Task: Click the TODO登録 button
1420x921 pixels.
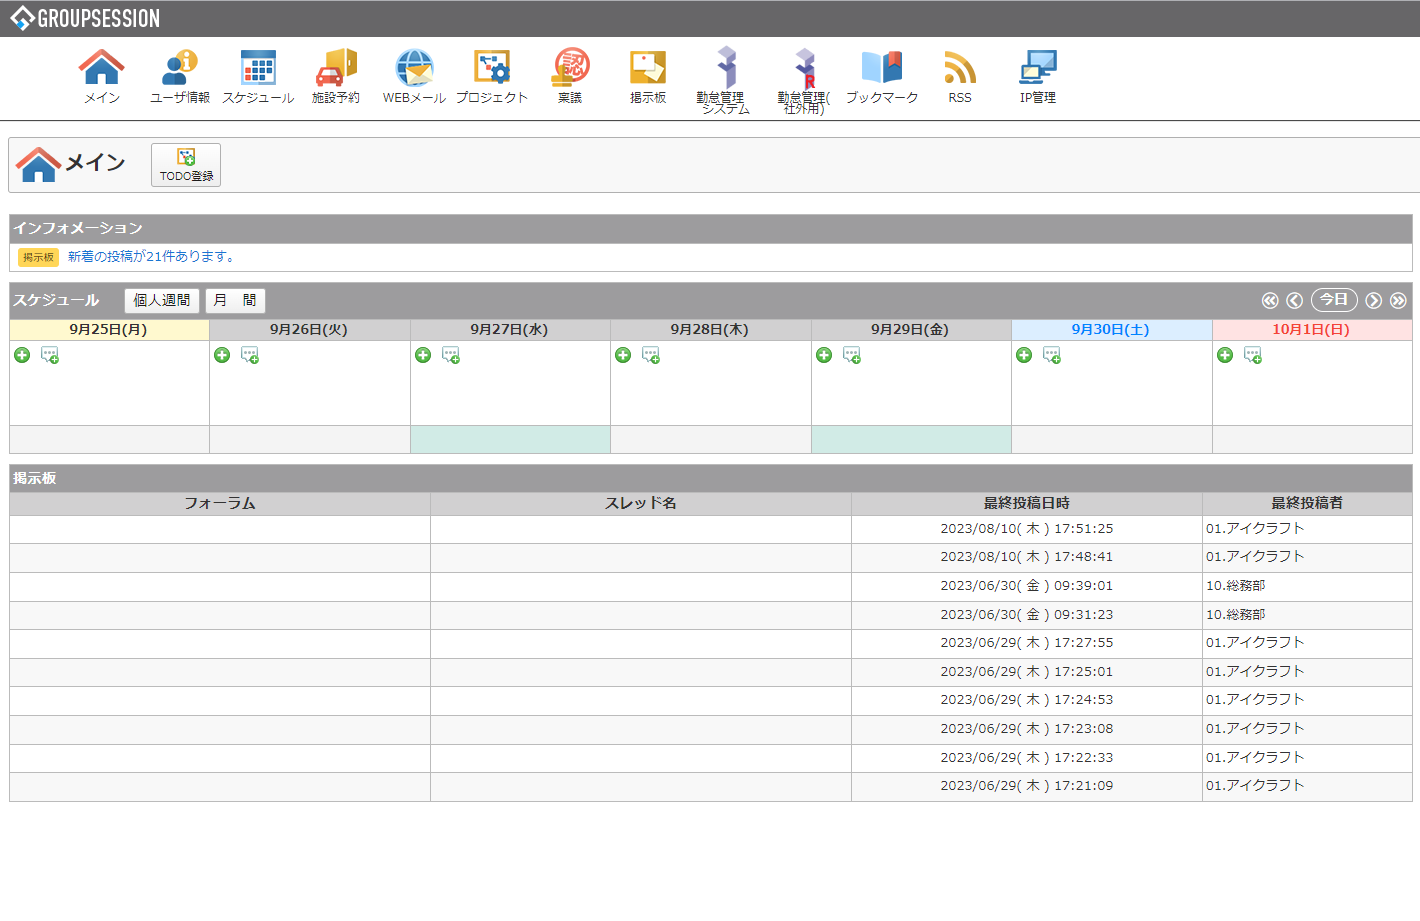Action: click(186, 165)
